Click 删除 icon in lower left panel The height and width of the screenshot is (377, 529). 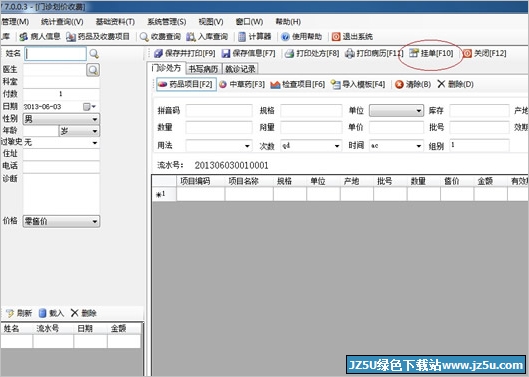pos(75,313)
